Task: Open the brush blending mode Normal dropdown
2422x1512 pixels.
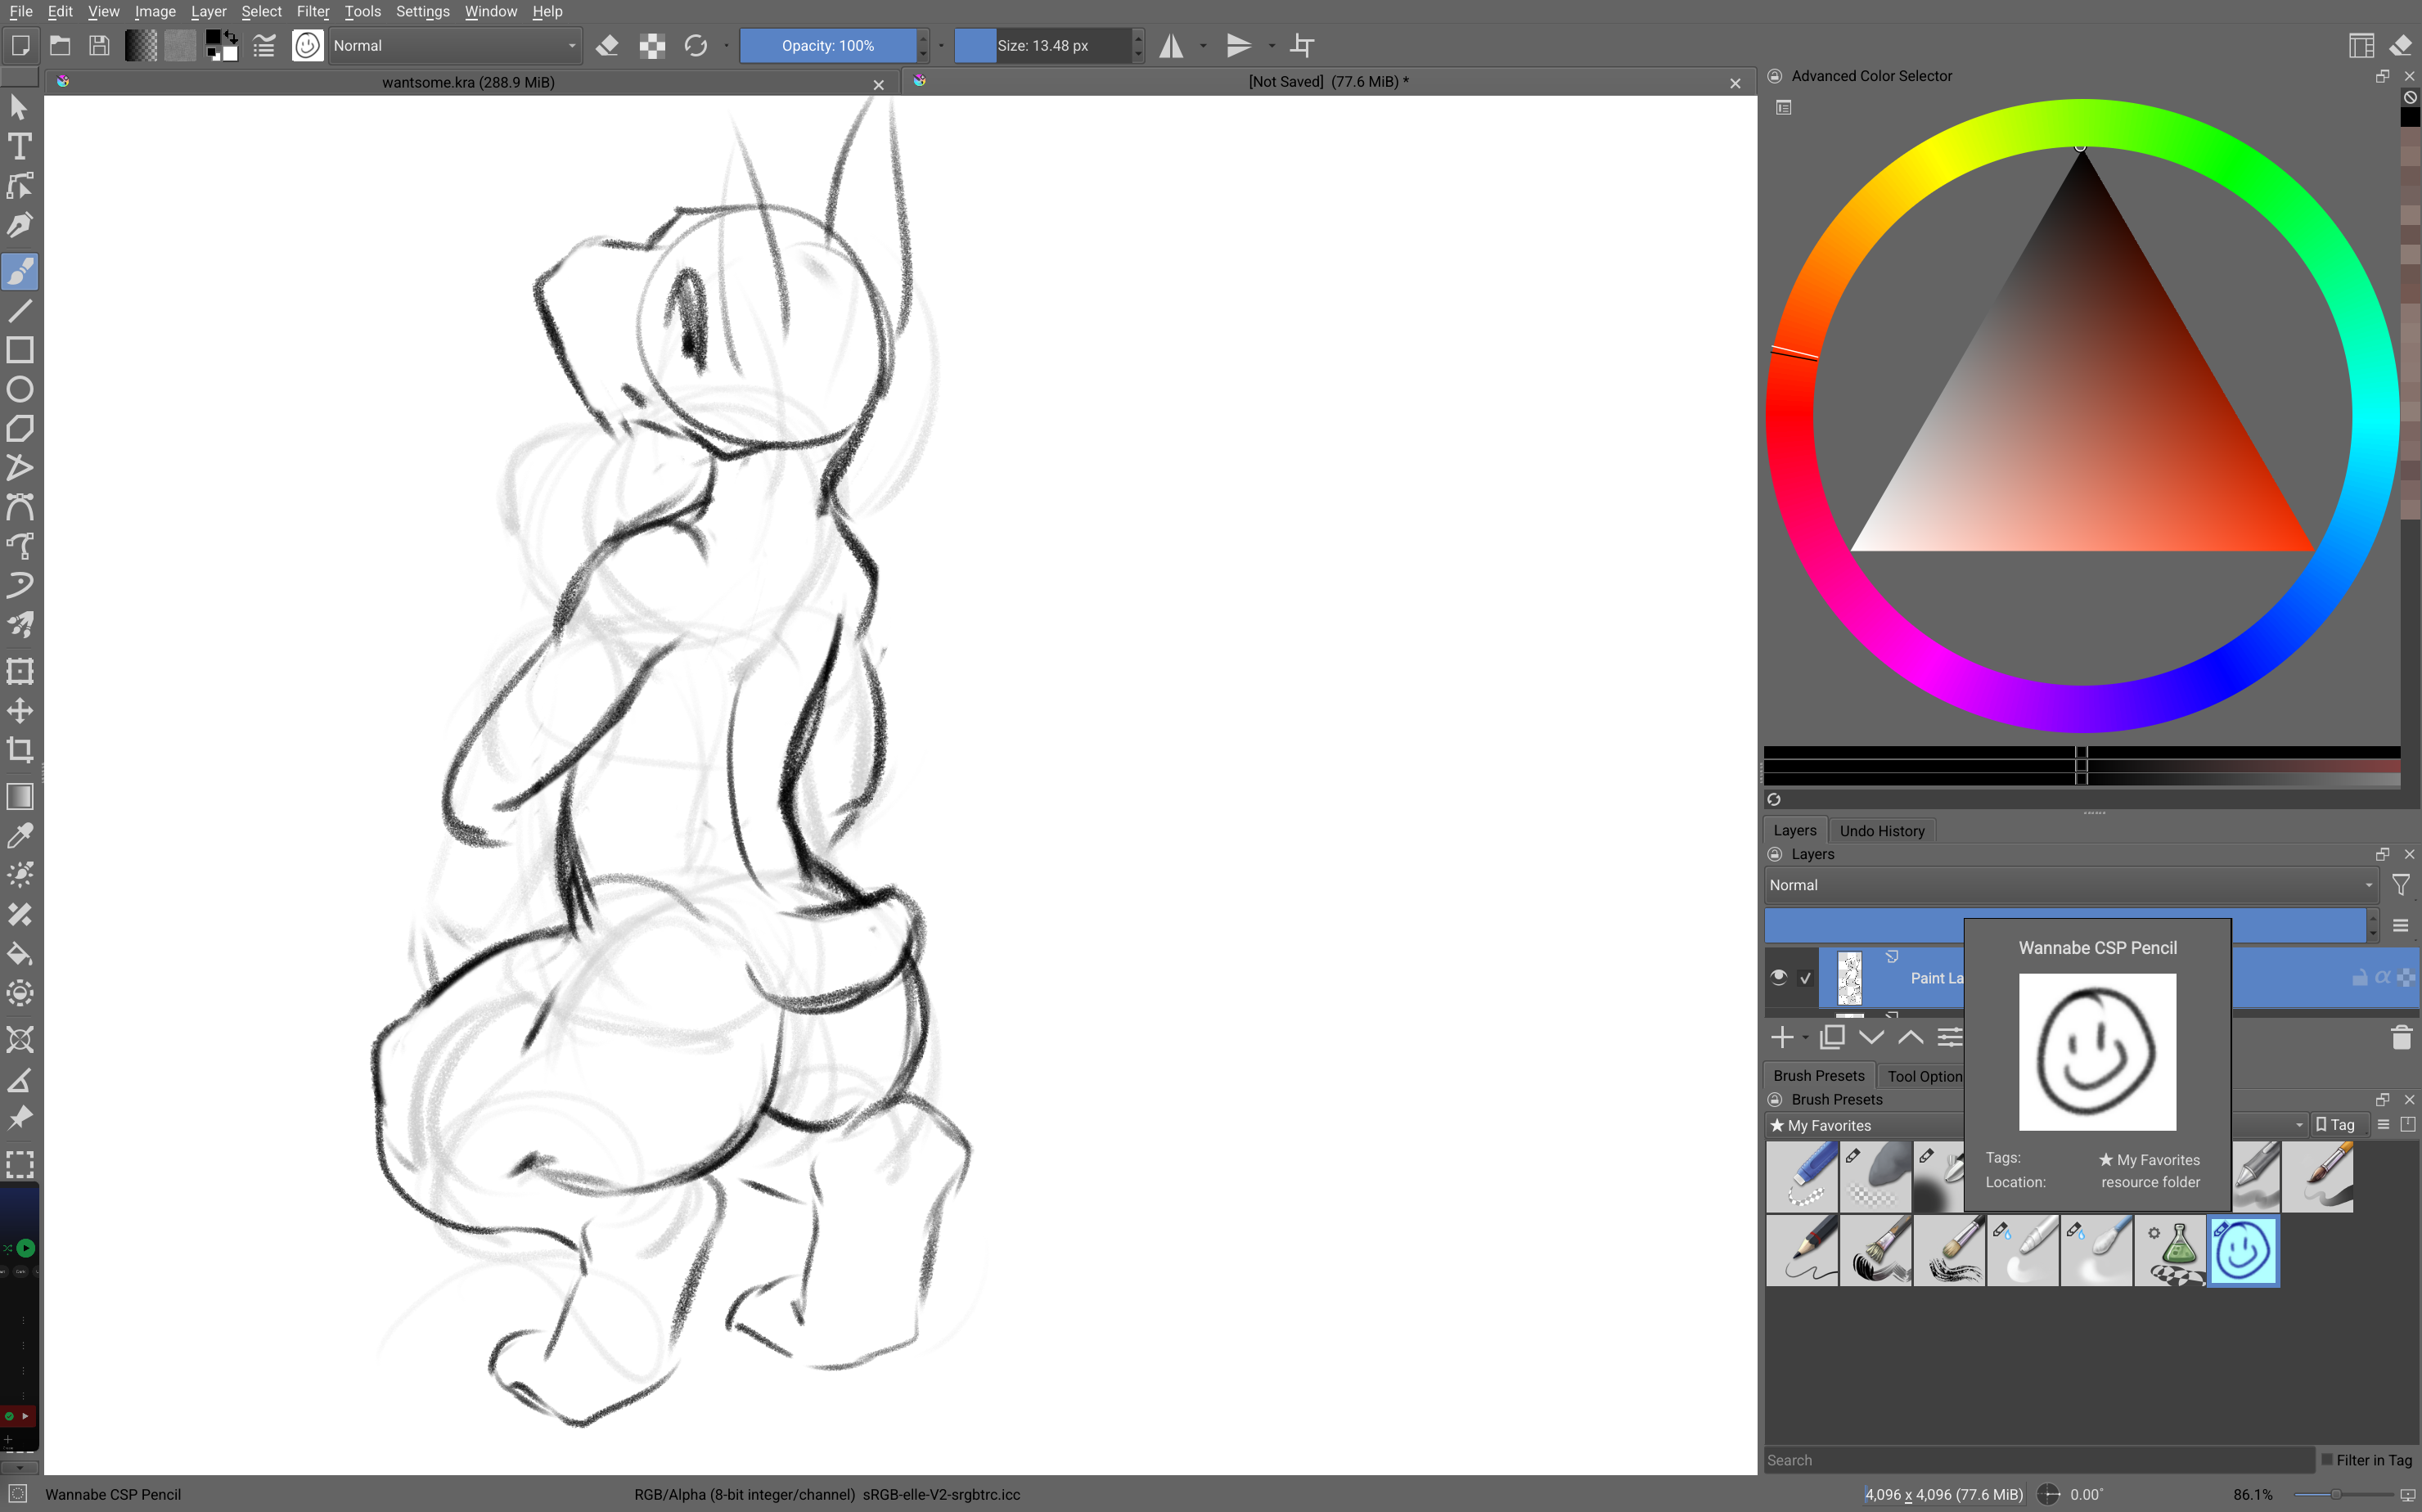Action: tap(453, 46)
